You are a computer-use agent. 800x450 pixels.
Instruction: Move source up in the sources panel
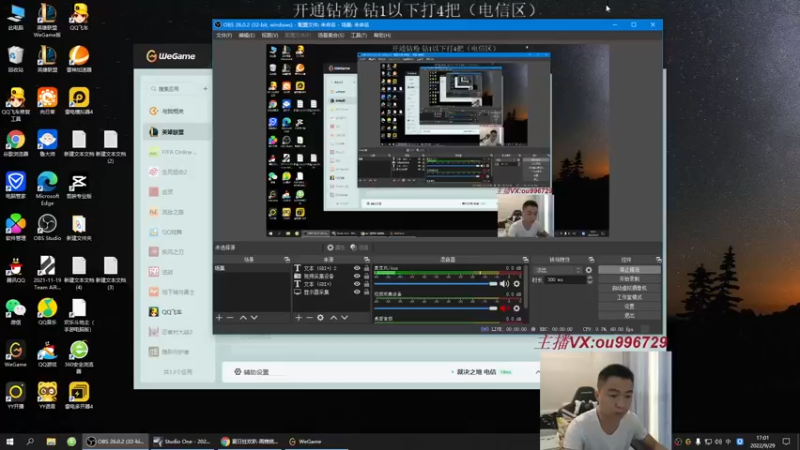tap(334, 317)
